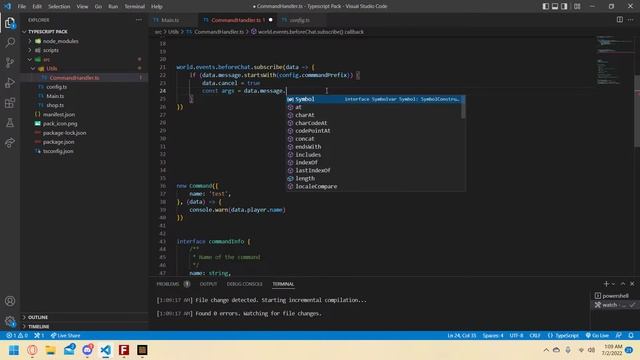Click Live Share in status bar
Screen dimensions: 640x360
click(x=65, y=336)
